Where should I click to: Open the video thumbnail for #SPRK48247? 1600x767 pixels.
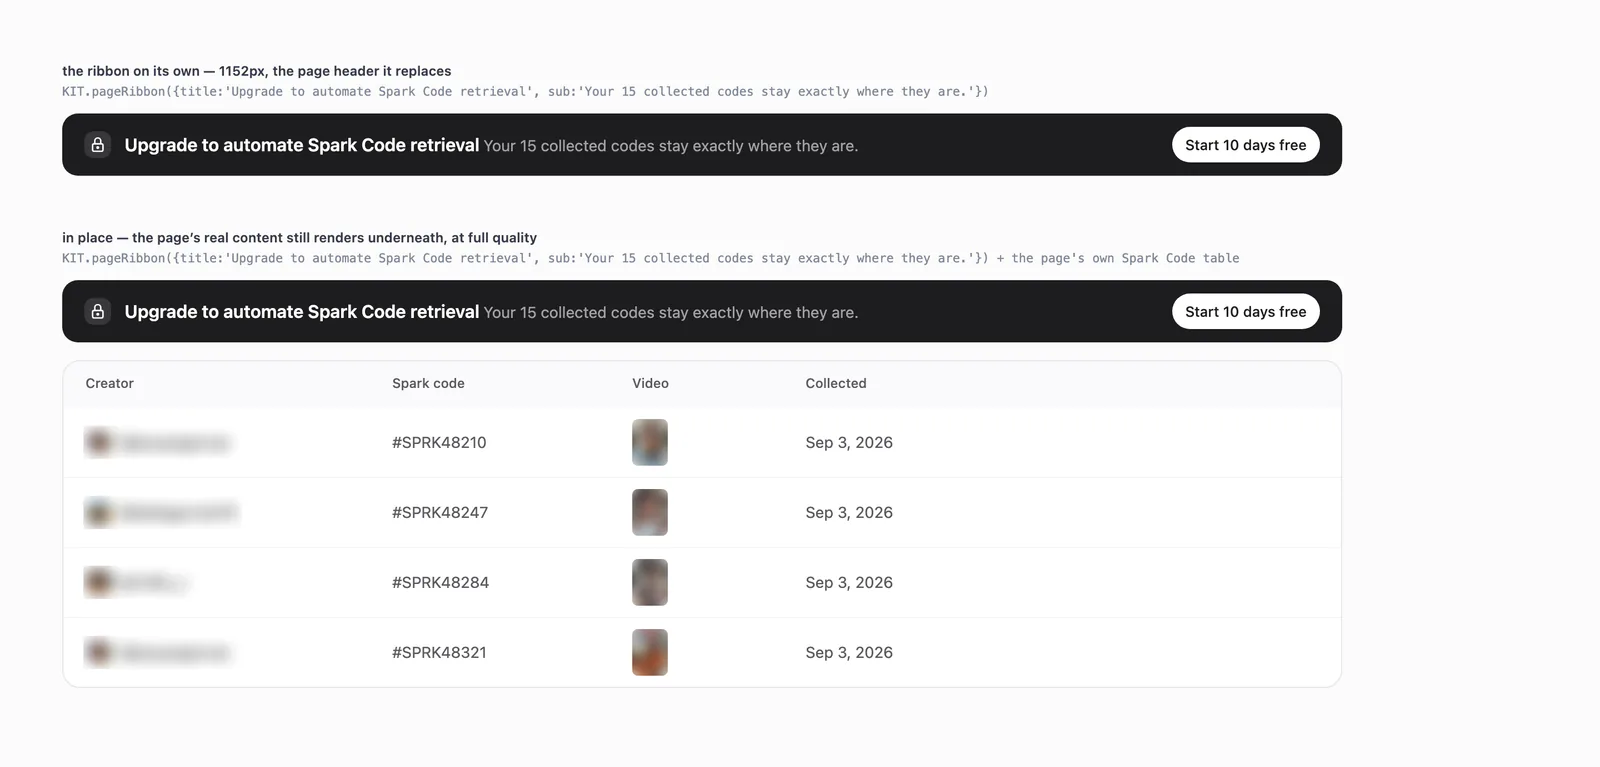[x=650, y=512]
